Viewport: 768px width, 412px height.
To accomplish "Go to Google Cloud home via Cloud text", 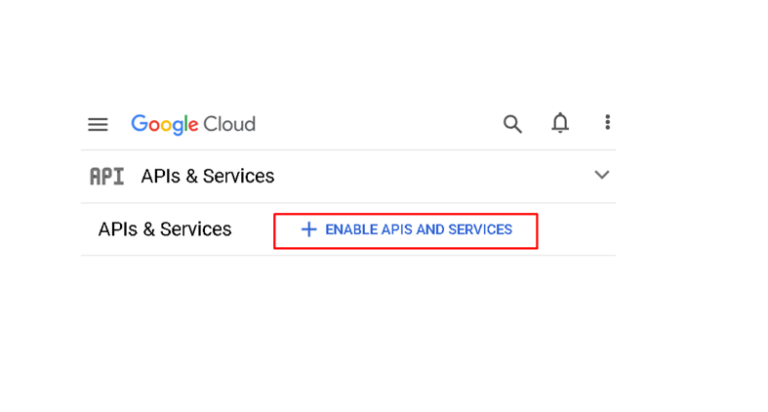I will coord(230,124).
